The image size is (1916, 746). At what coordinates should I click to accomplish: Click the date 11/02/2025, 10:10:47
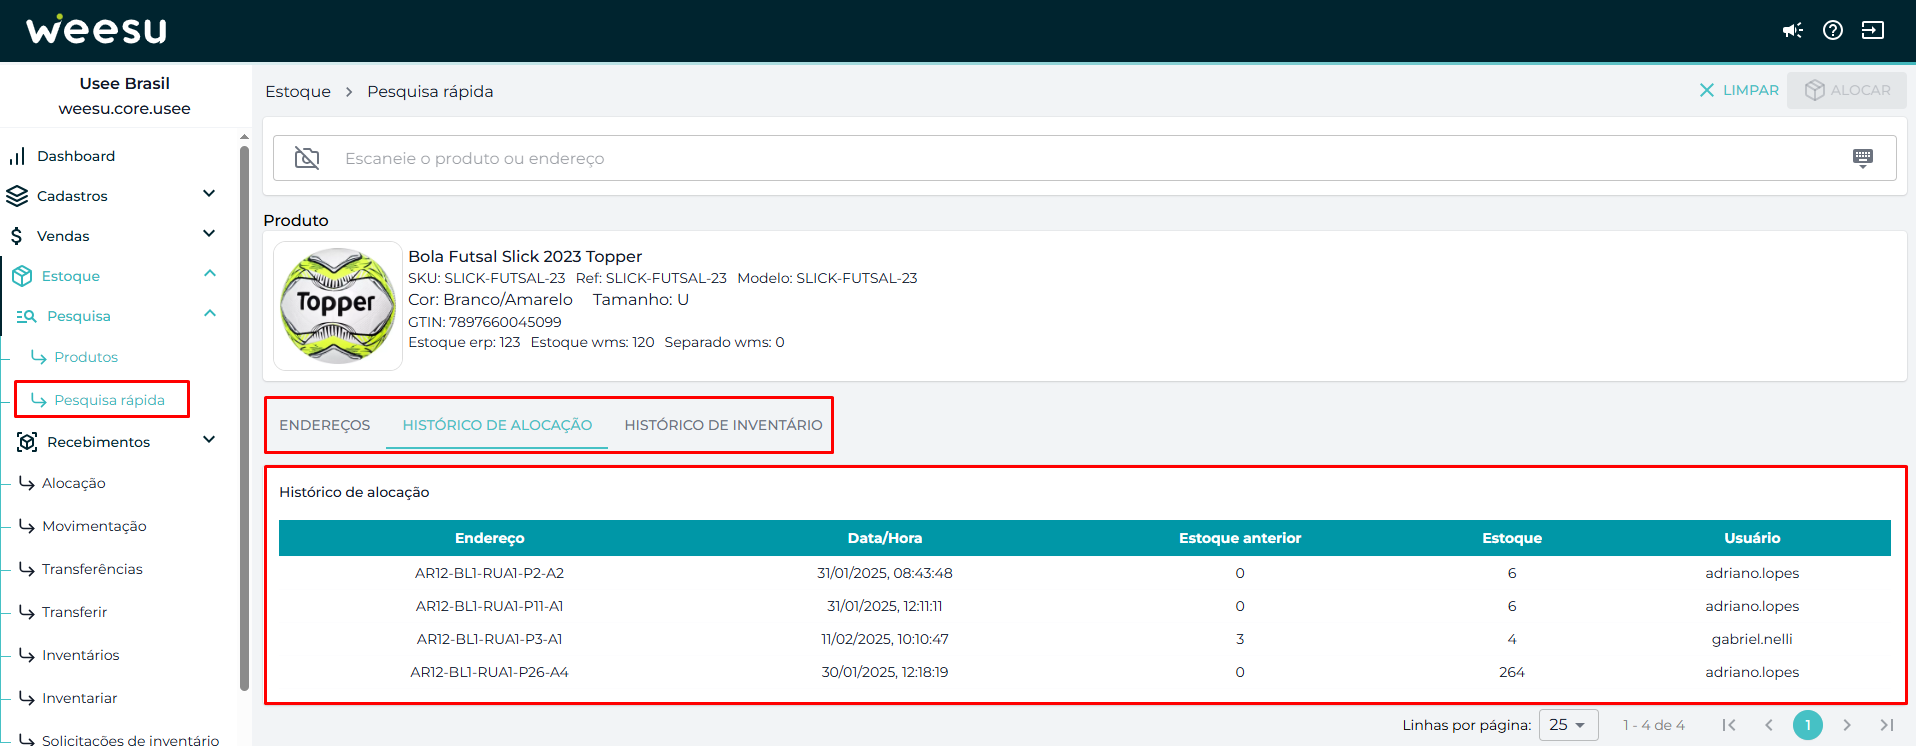[885, 639]
